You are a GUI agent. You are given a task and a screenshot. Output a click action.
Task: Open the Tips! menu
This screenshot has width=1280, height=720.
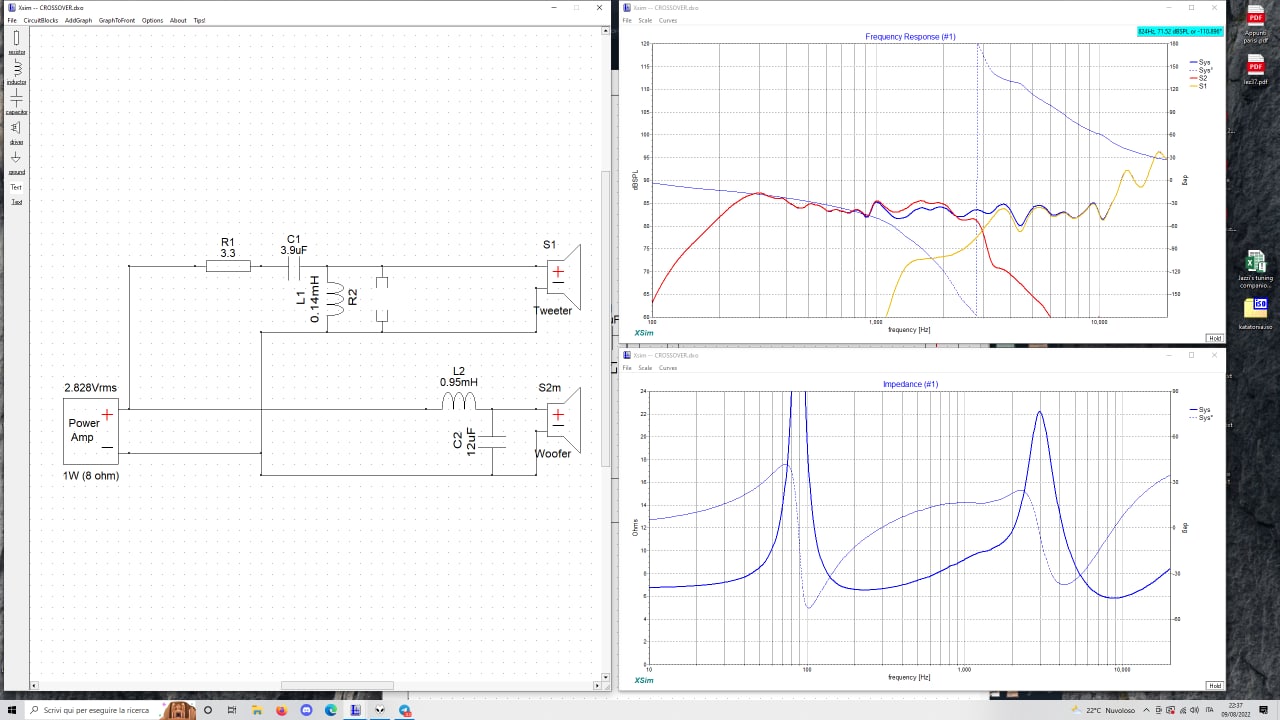199,20
